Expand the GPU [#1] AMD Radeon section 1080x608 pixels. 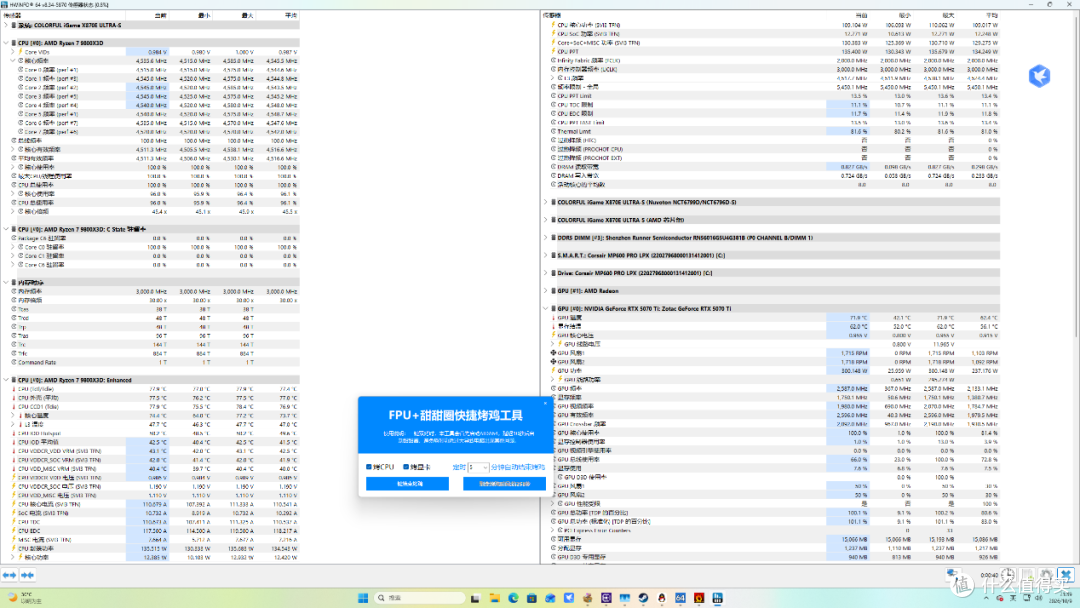tap(546, 291)
